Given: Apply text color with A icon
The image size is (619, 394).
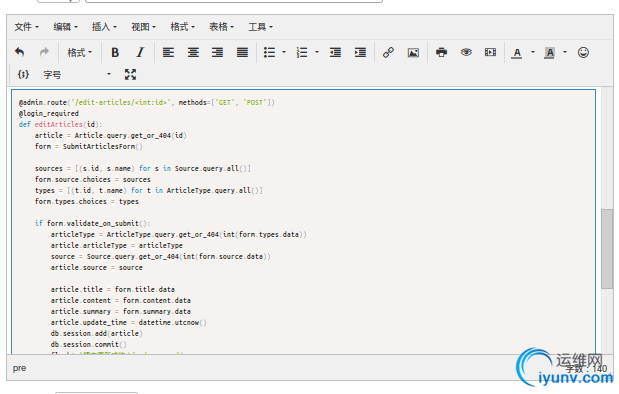Looking at the screenshot, I should 517,53.
